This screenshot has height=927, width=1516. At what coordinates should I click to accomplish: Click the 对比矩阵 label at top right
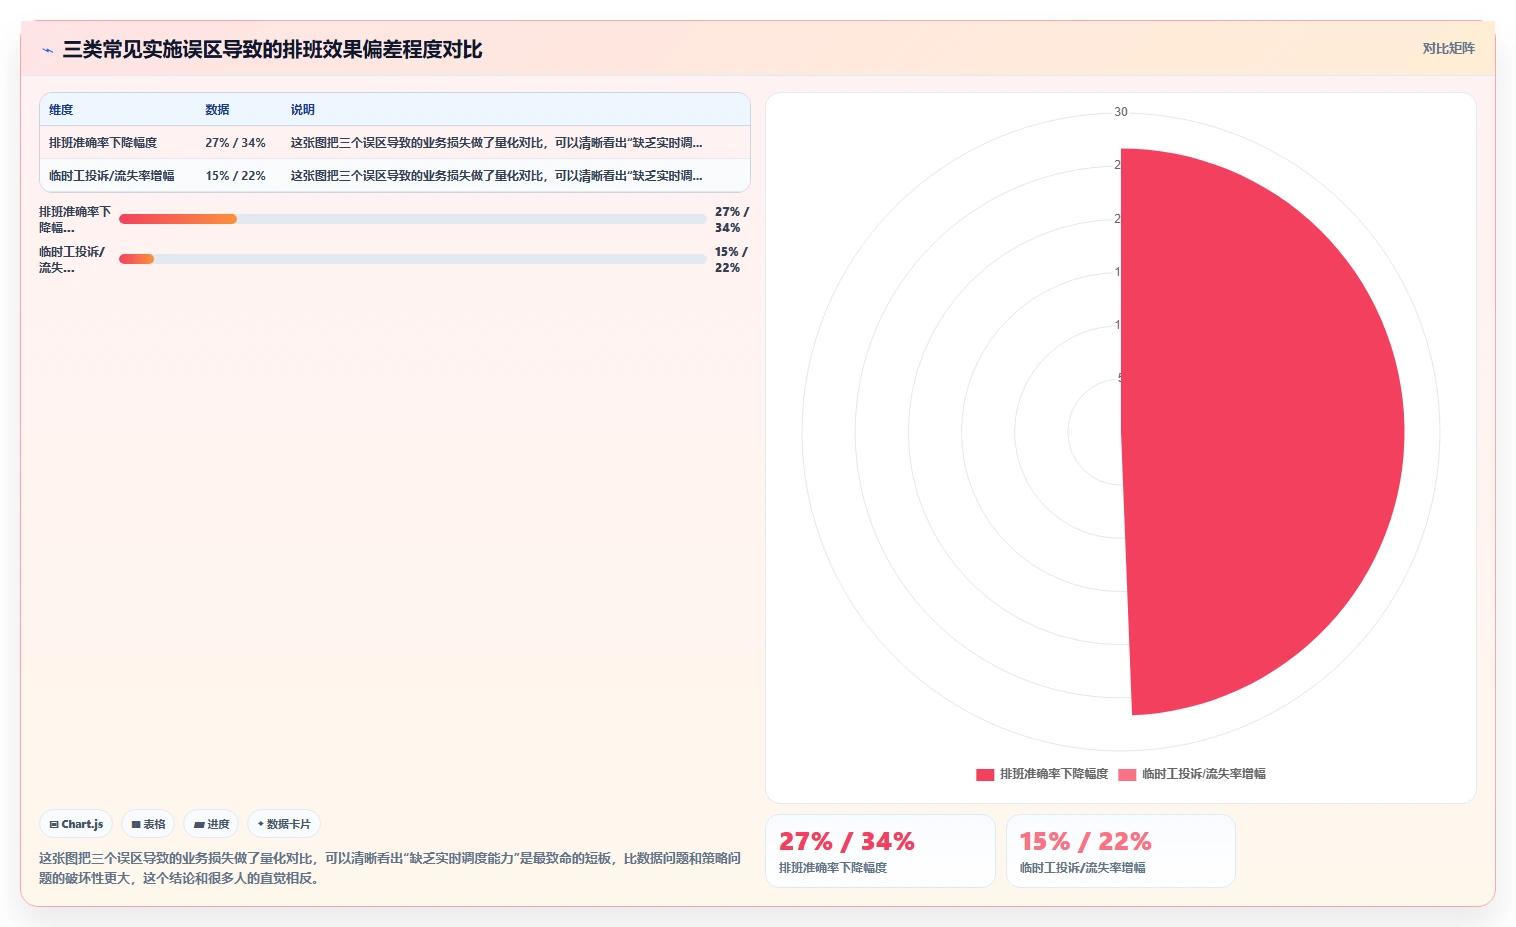pos(1448,48)
